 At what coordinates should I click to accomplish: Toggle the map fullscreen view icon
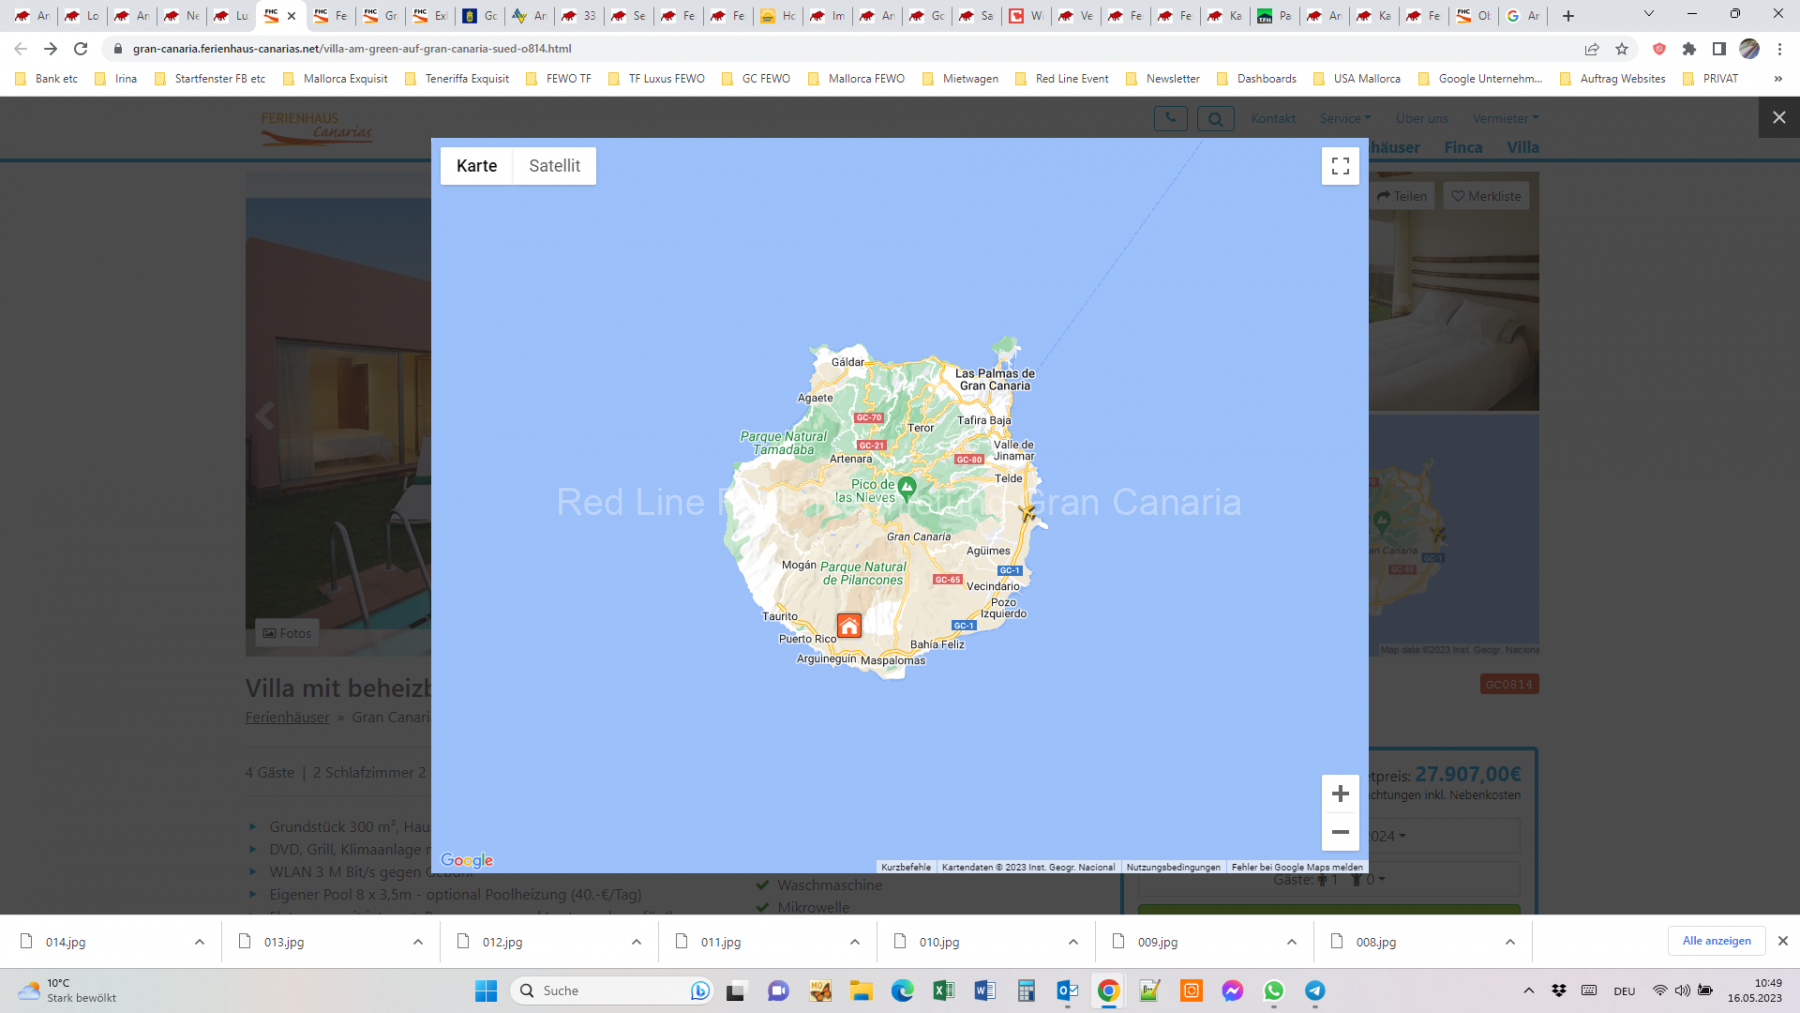click(1340, 166)
